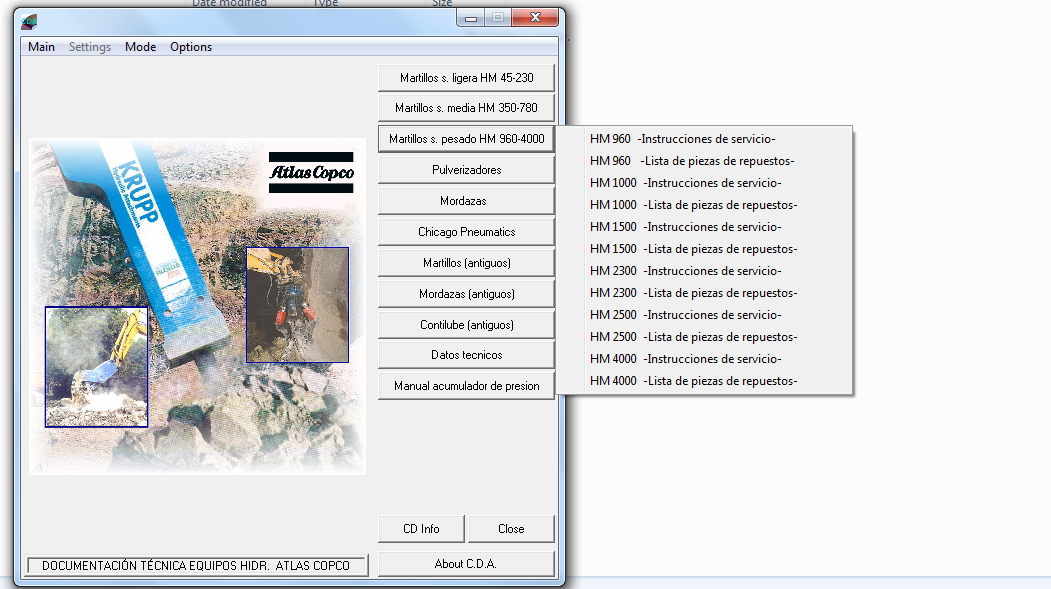This screenshot has height=589, width=1051.
Task: Open the Main menu
Action: pyautogui.click(x=42, y=47)
